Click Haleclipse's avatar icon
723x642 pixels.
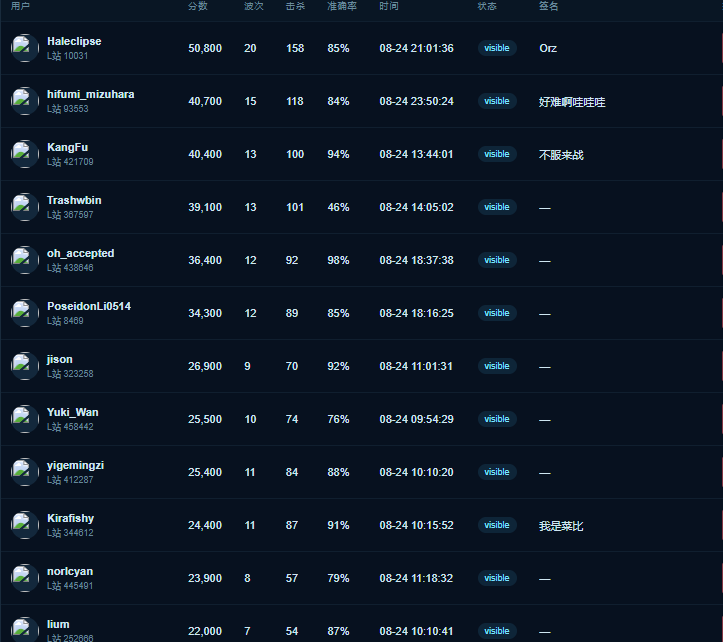click(x=25, y=48)
